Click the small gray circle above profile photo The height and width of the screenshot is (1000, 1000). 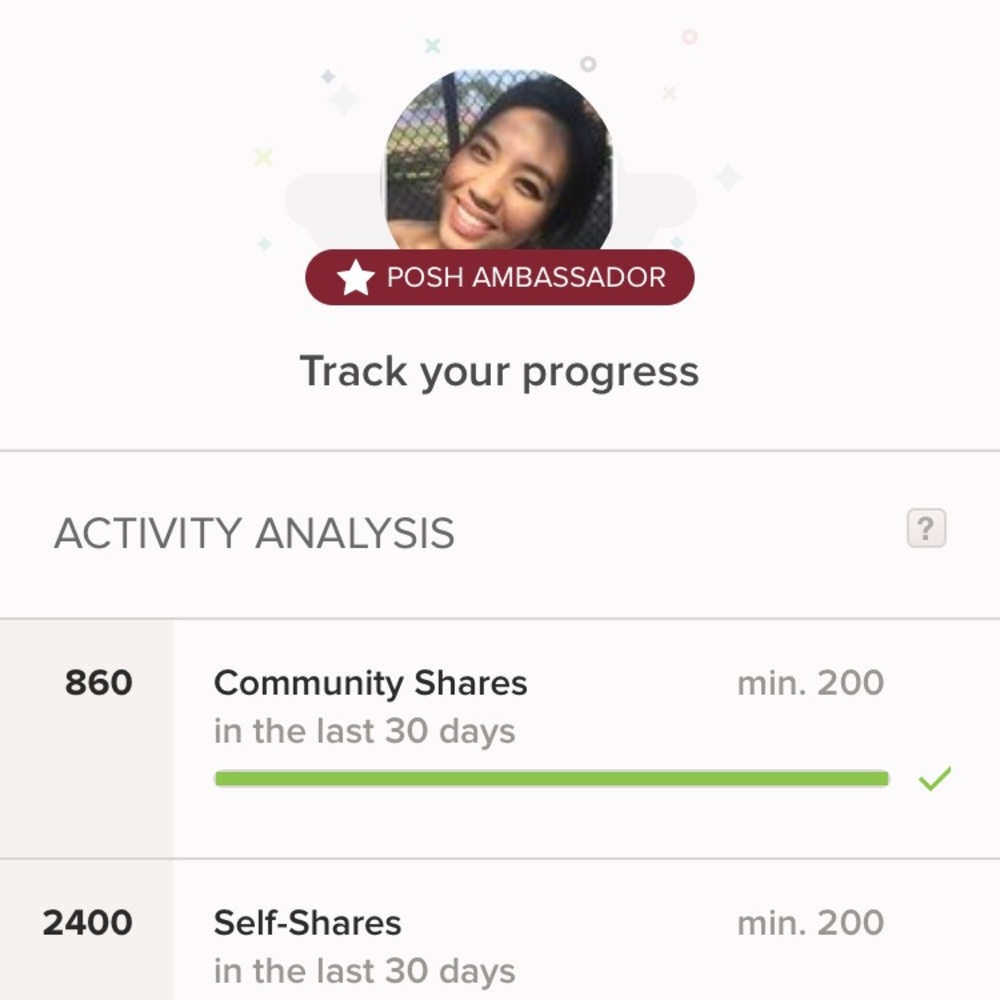(x=588, y=64)
